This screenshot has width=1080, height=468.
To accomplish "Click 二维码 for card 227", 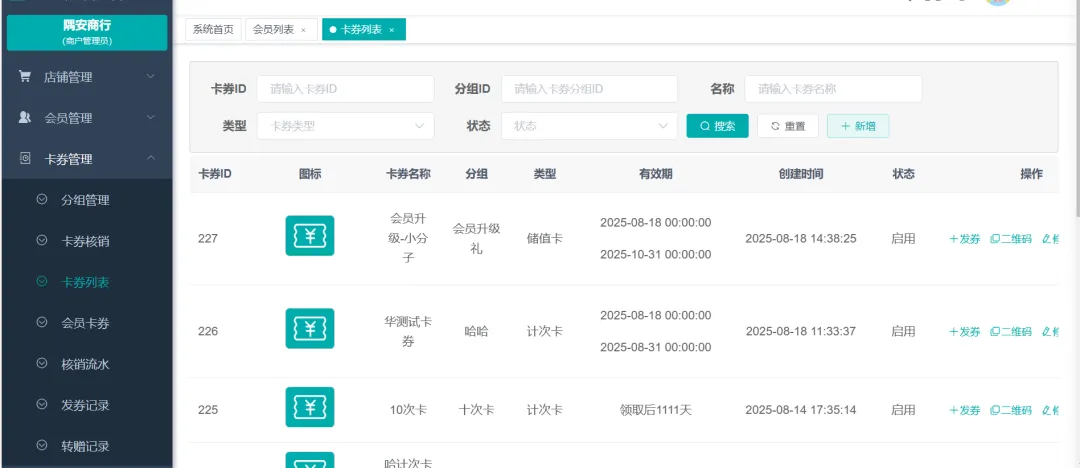I will (x=1011, y=239).
